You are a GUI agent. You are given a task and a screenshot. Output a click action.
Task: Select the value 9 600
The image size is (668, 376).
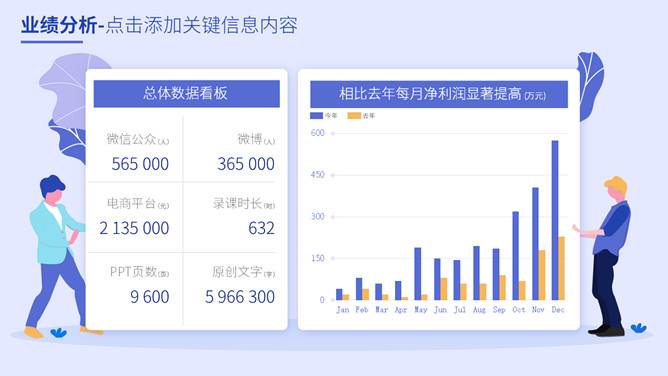pos(150,297)
